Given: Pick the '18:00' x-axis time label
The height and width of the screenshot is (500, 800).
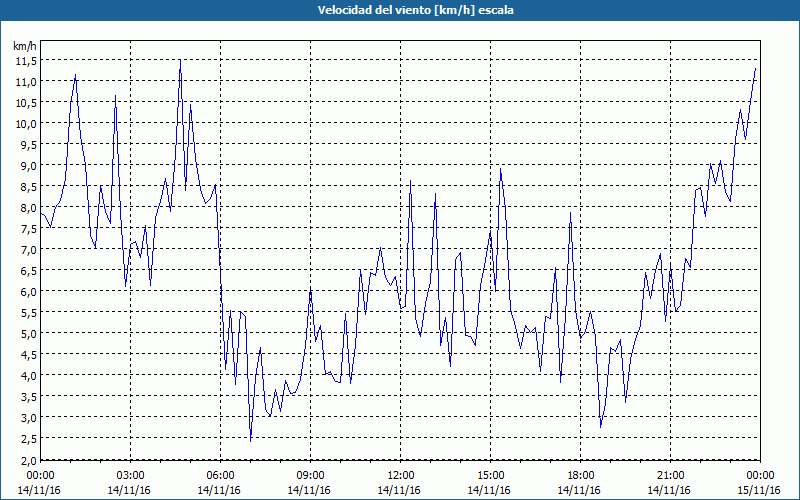Looking at the screenshot, I should (x=580, y=476).
